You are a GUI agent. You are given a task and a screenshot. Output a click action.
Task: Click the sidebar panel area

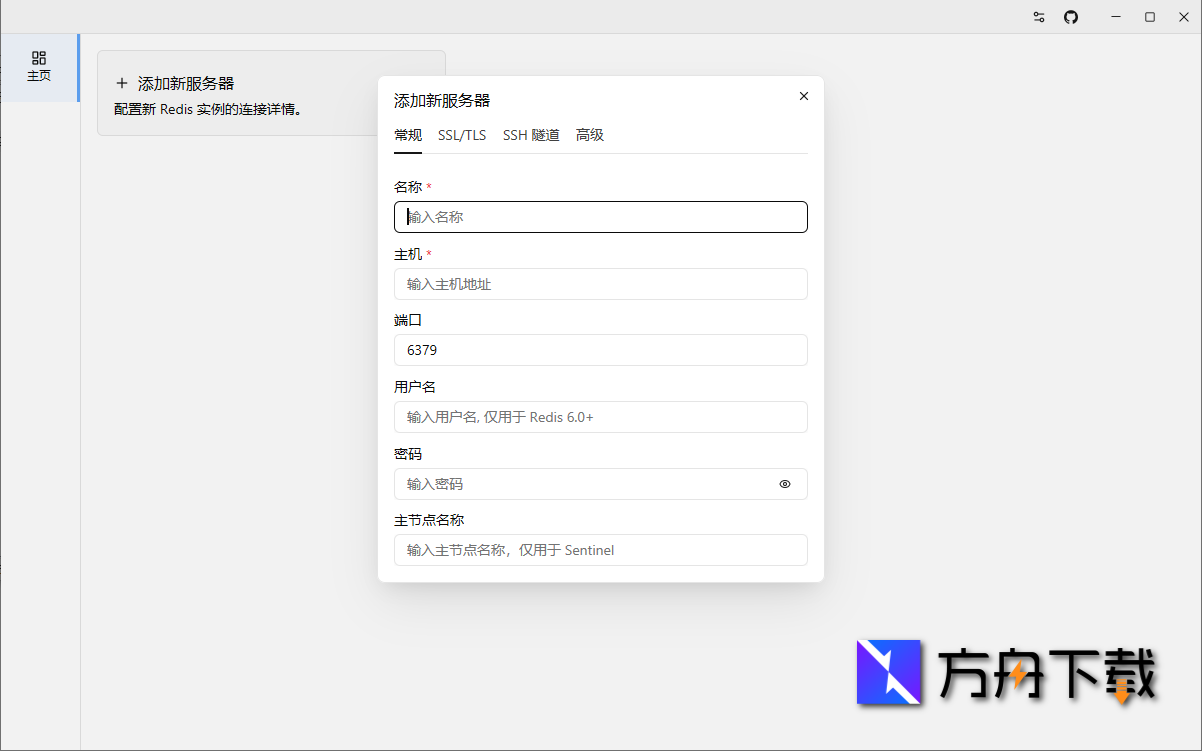(40, 400)
